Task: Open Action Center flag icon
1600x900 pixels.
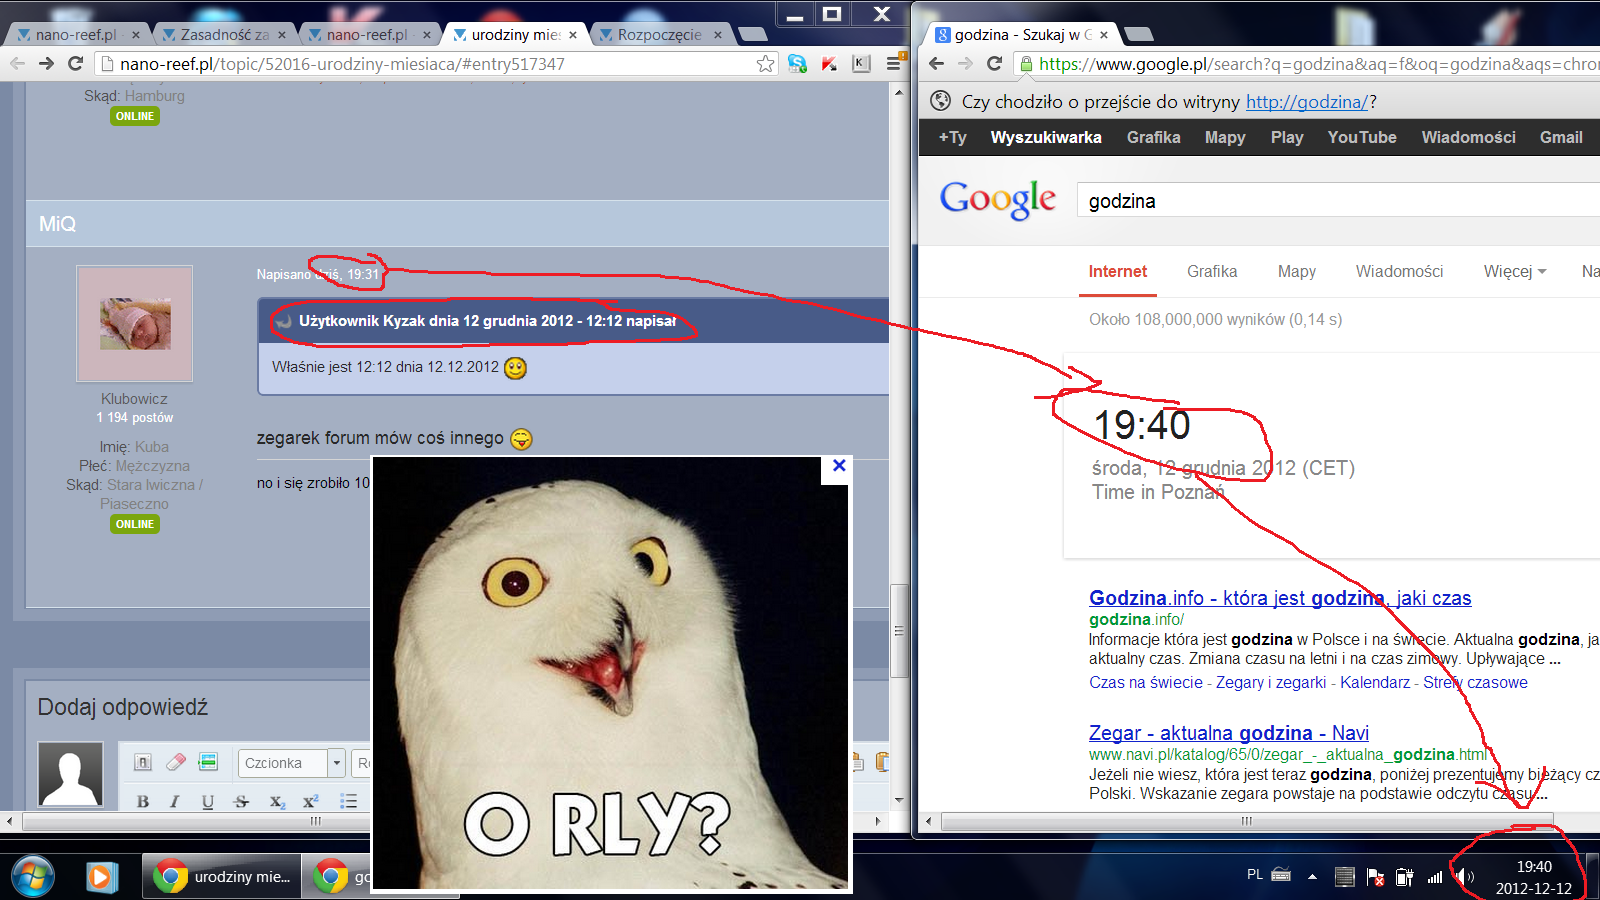Action: 1375,877
